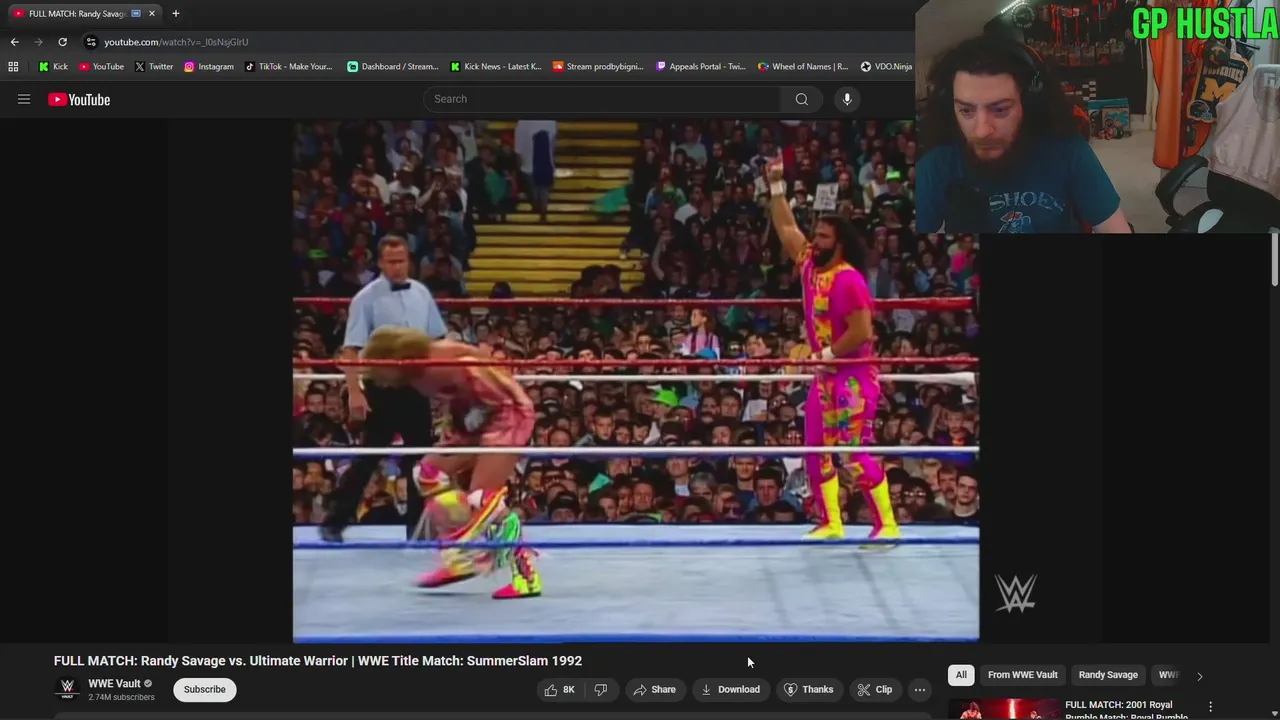Open the Appeals Portal bookmark
This screenshot has width=1280, height=720.
(x=700, y=67)
